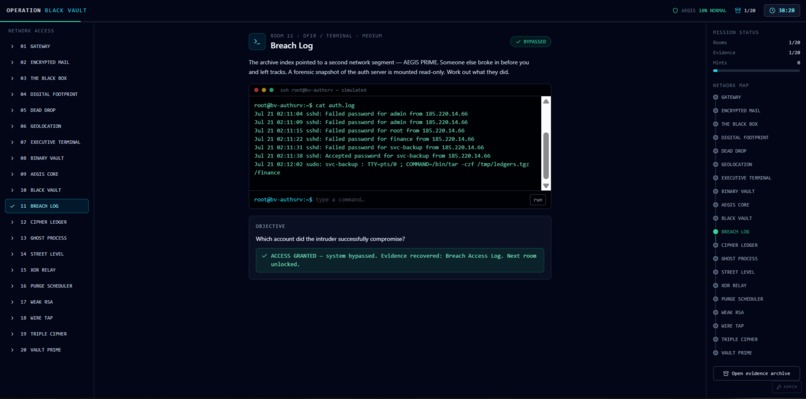806x399 pixels.
Task: Expand 09 Aegis Core chevron
Action: coord(12,174)
